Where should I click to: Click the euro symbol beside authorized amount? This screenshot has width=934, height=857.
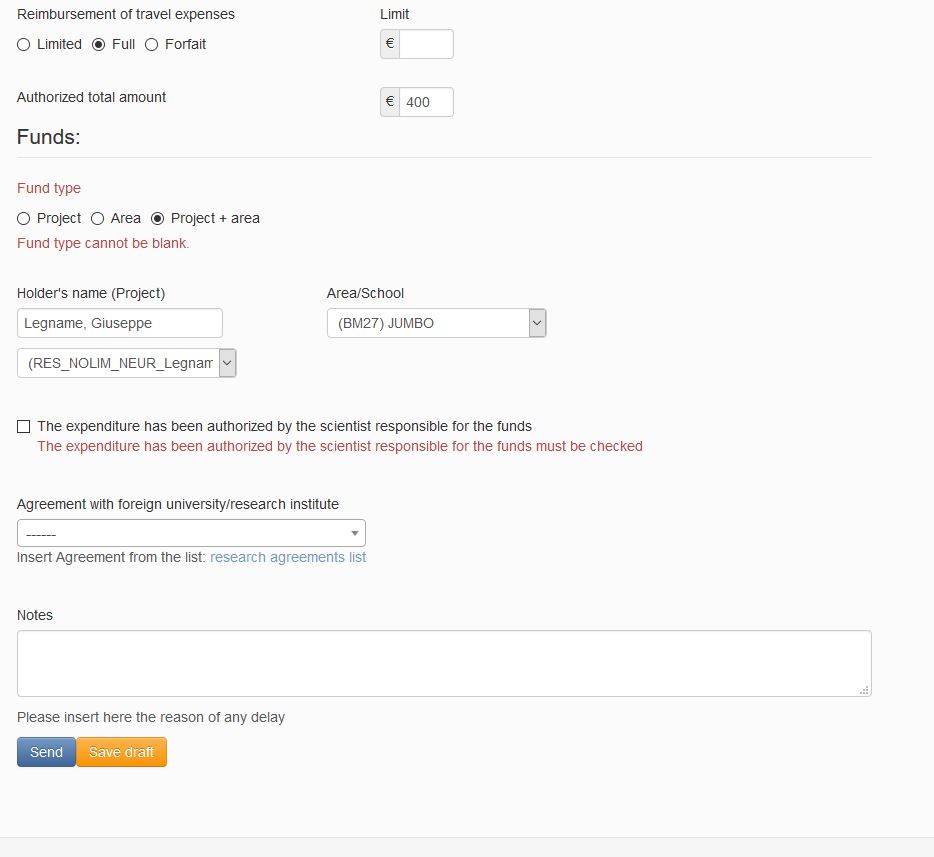tap(390, 102)
